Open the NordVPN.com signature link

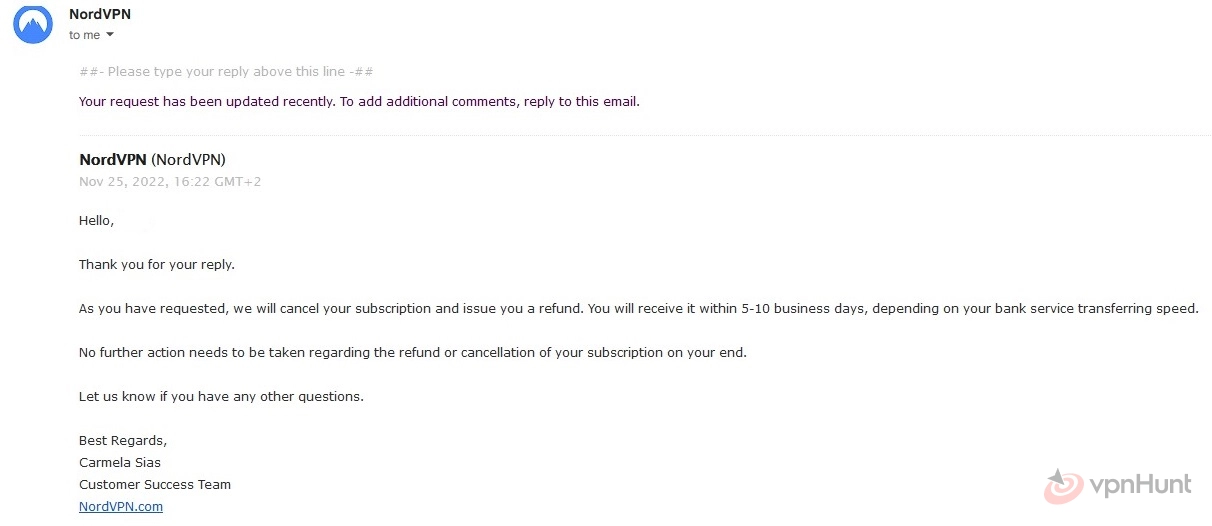121,506
